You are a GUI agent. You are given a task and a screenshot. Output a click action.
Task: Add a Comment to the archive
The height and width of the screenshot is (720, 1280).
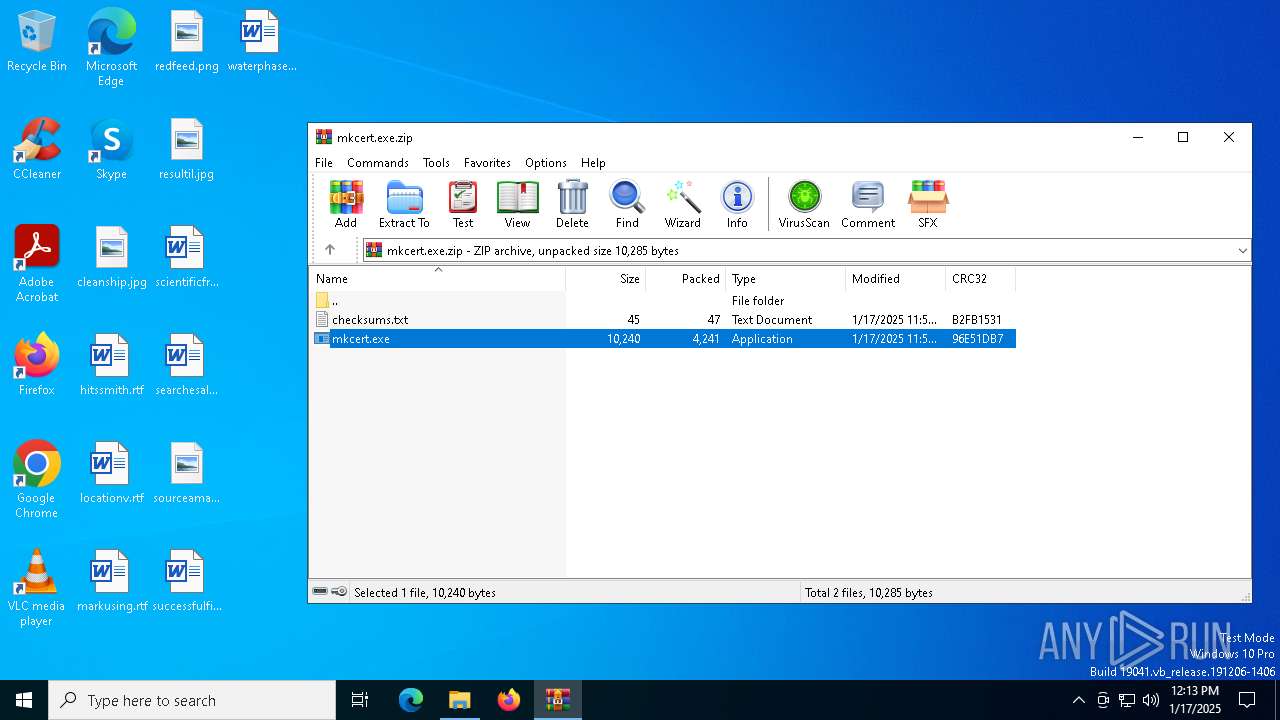[868, 205]
